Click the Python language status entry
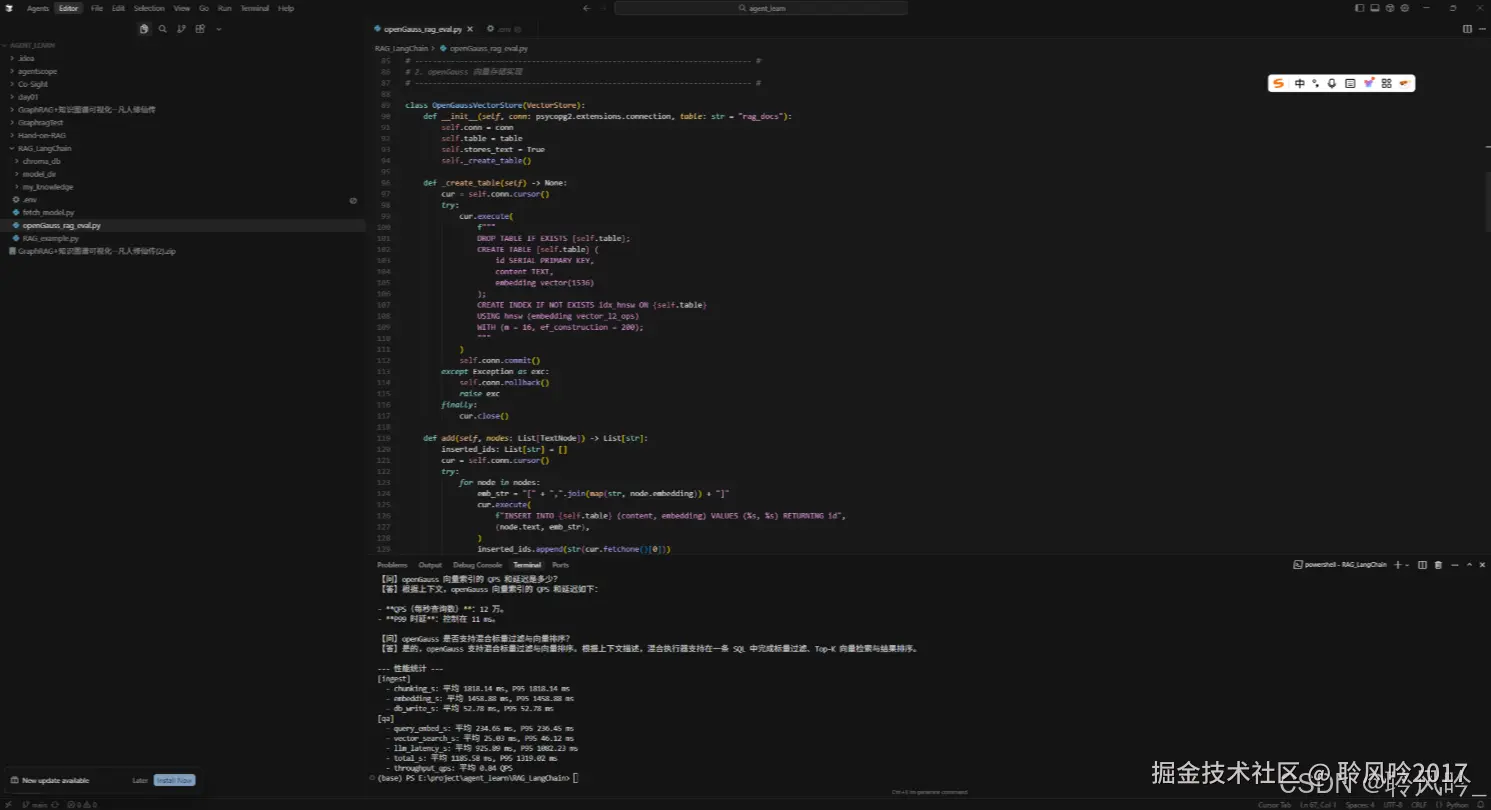The image size is (1491, 810). click(1455, 804)
